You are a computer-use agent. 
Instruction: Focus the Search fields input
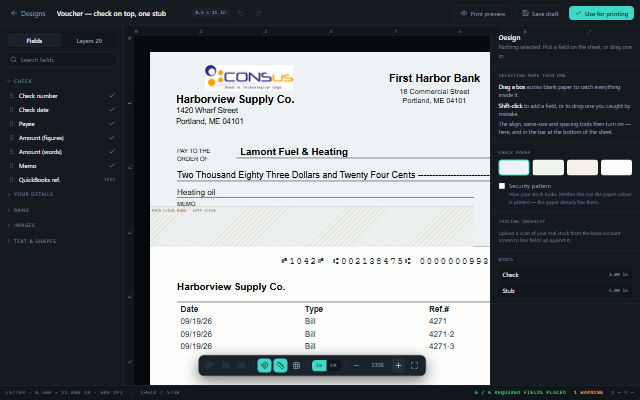[x=62, y=60]
